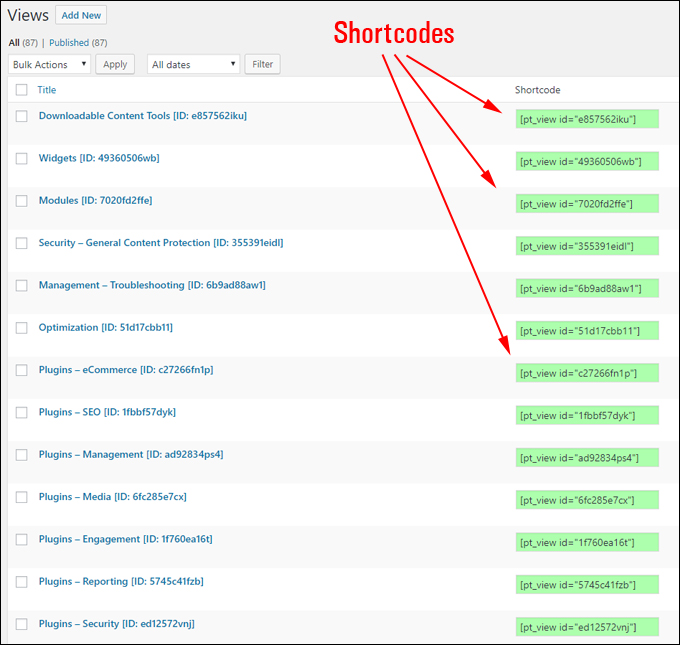Screen dimensions: 680x645
Task: Check the Plugins – Security checkbox
Action: (21, 624)
